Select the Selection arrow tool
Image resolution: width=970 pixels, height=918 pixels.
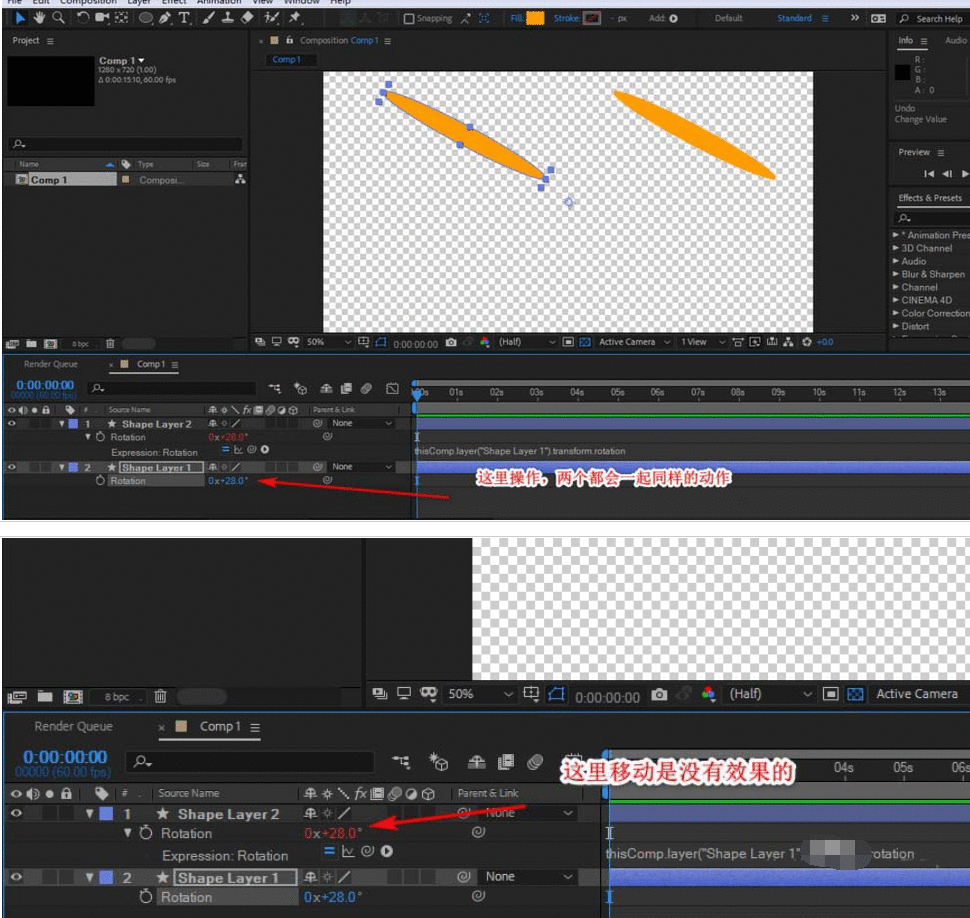20,18
